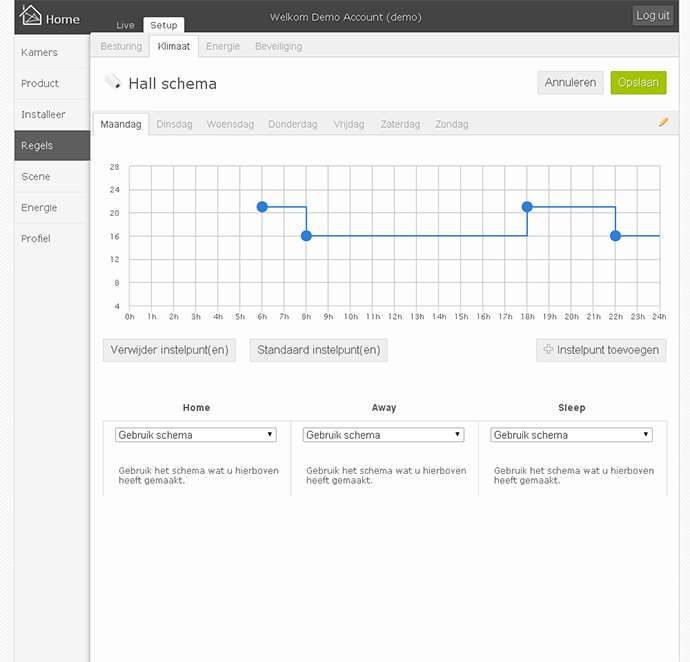Open Kamers in the sidebar
690x662 pixels.
click(x=40, y=52)
